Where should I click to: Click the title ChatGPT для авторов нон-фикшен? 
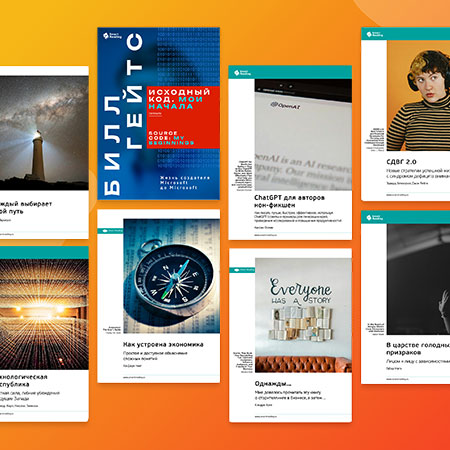(x=289, y=201)
